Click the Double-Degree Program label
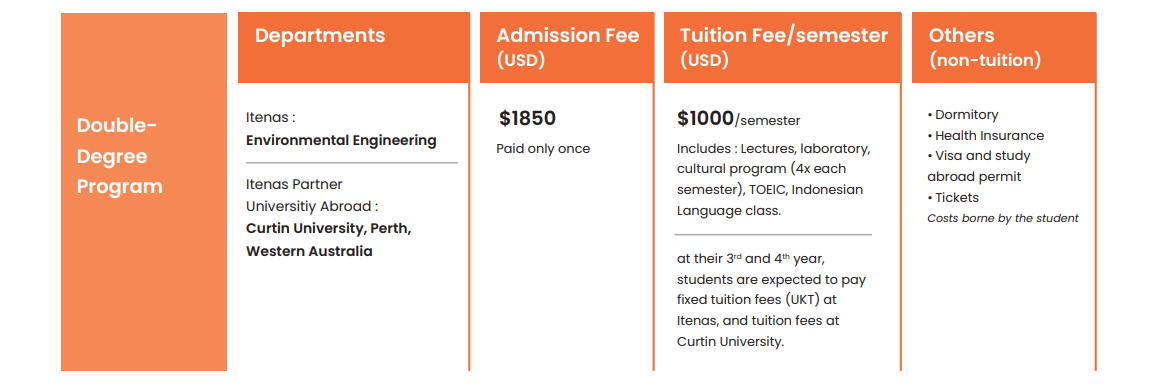The image size is (1157, 390). coord(119,156)
